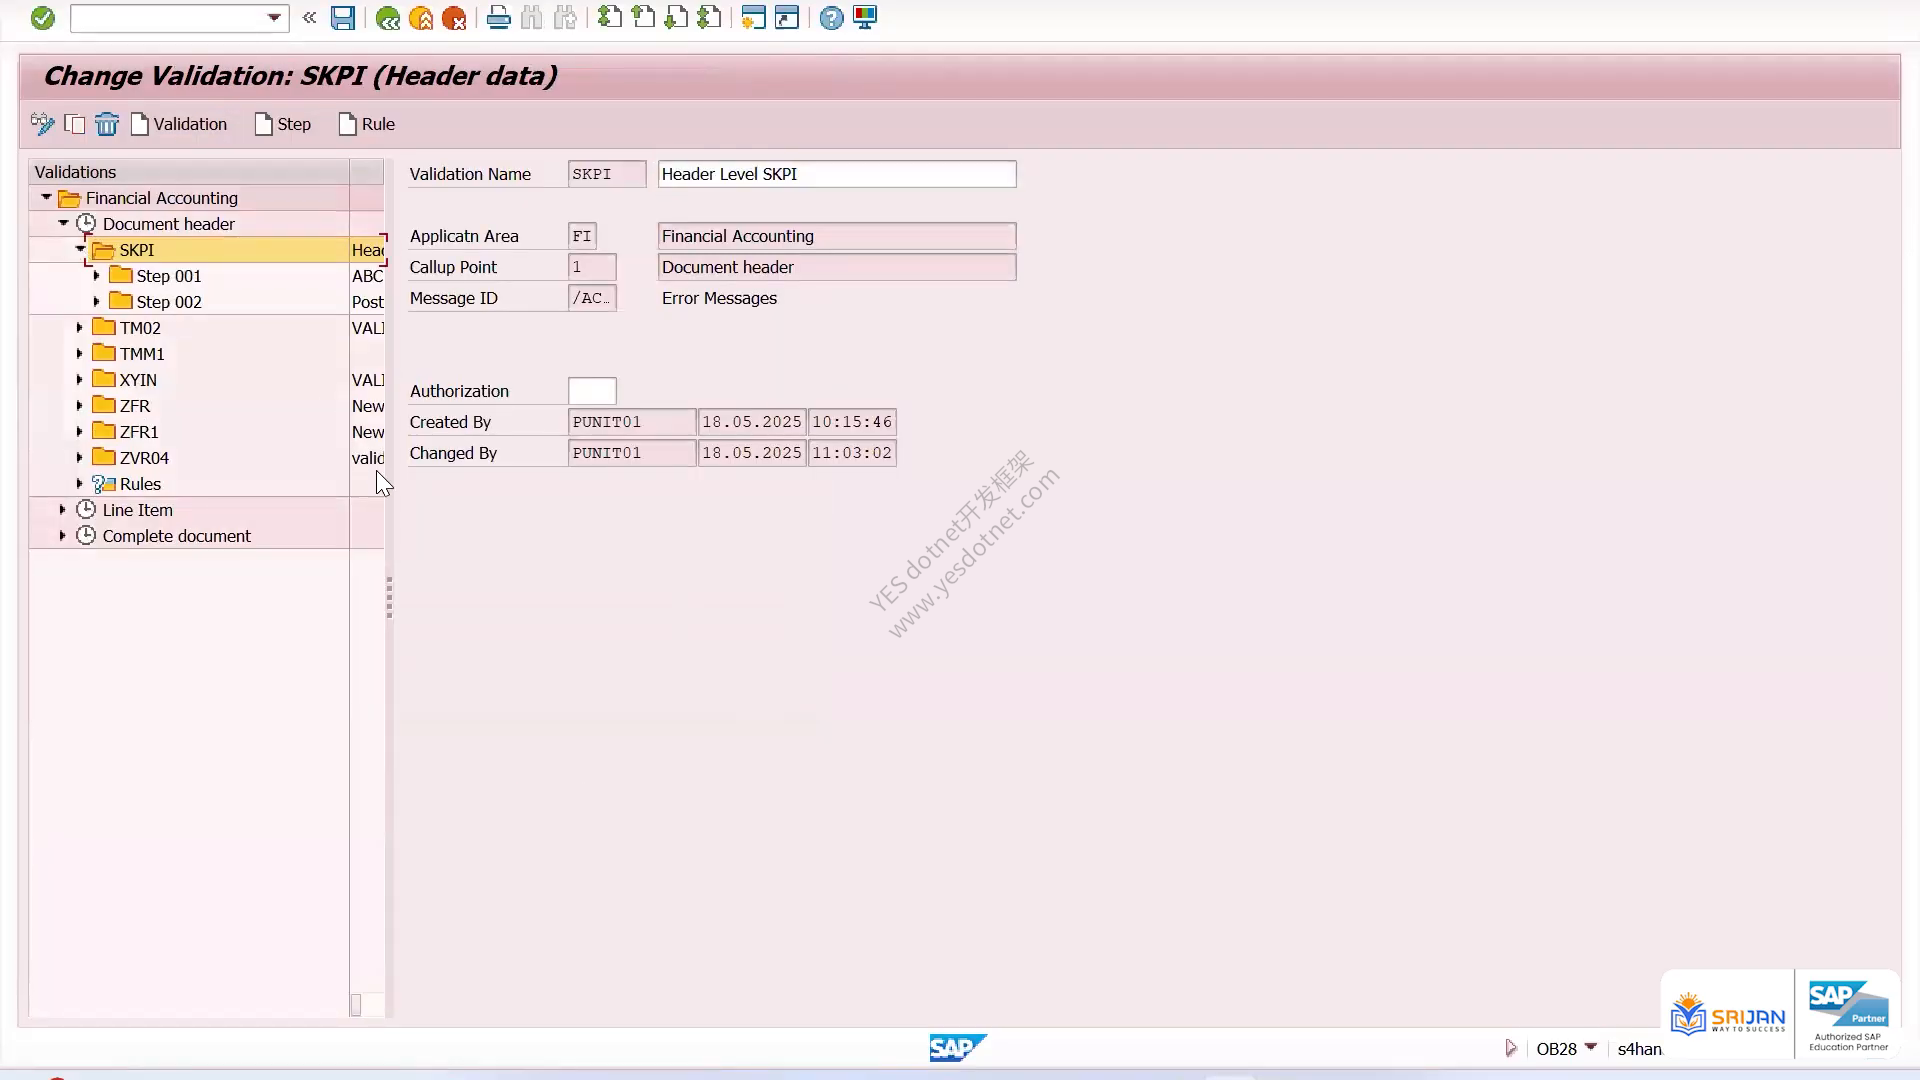Collapse the Document header node arrow
The width and height of the screenshot is (1920, 1080).
63,224
